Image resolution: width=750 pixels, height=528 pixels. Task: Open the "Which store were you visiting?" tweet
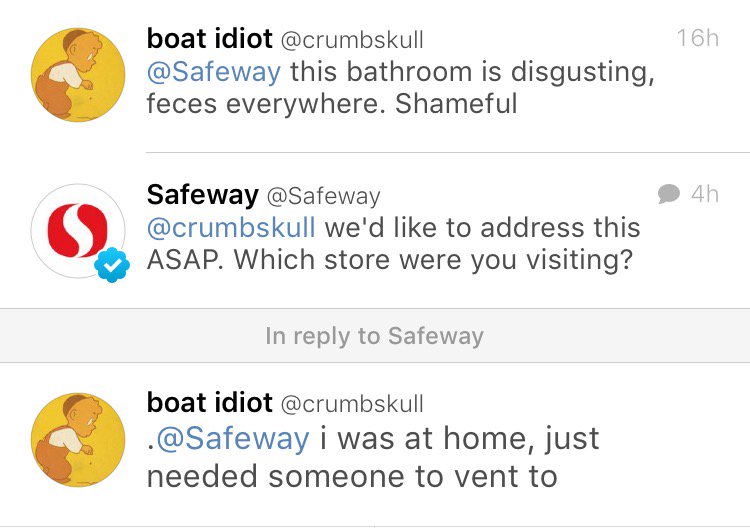tap(393, 244)
